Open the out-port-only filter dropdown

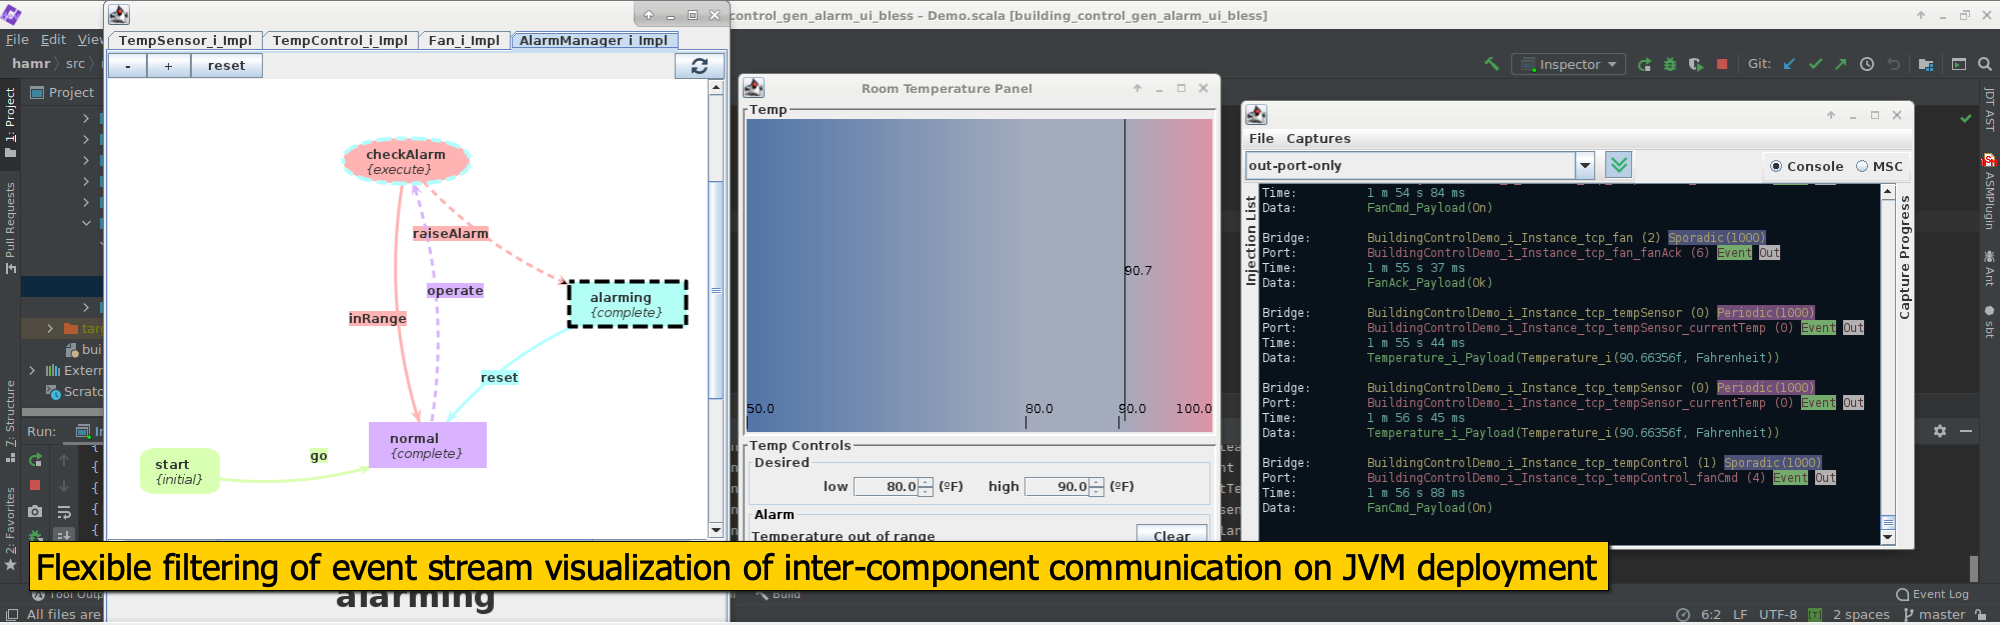pyautogui.click(x=1584, y=165)
